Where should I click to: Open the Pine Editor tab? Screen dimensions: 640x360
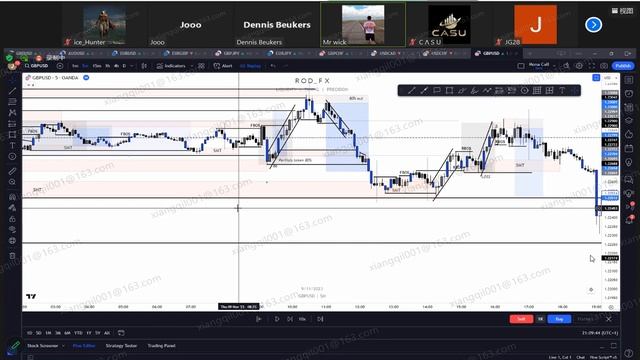tap(84, 346)
